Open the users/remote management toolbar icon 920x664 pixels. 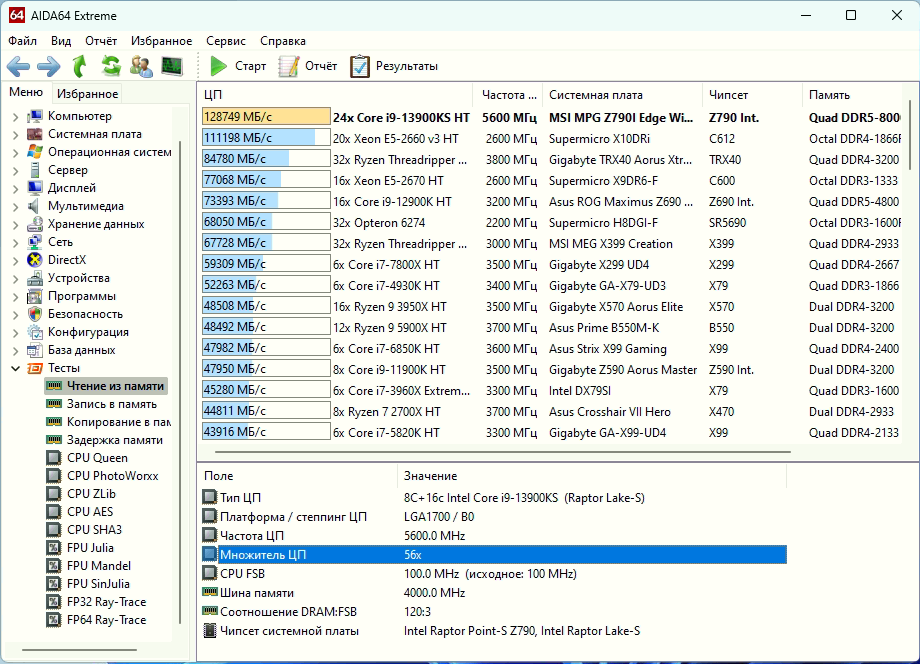141,66
